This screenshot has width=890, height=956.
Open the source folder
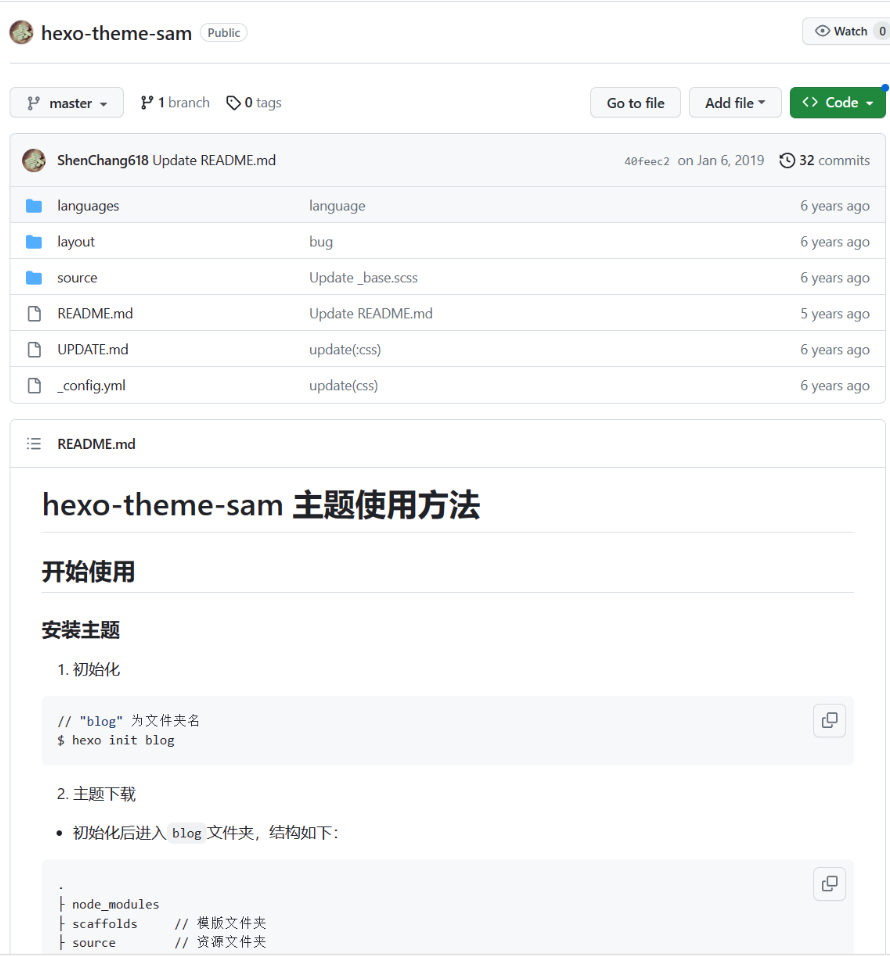pos(77,278)
